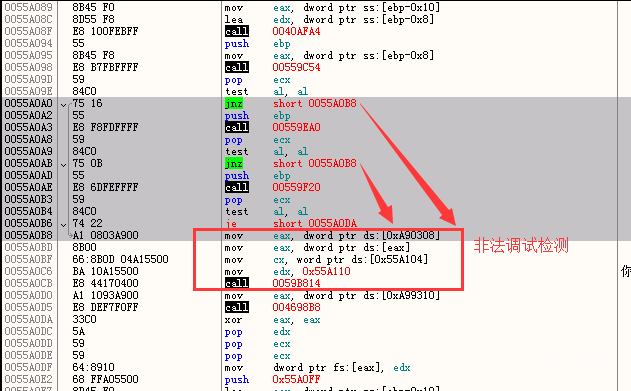
Task: Select the mov cx word ptr instruction
Action: tap(326, 259)
